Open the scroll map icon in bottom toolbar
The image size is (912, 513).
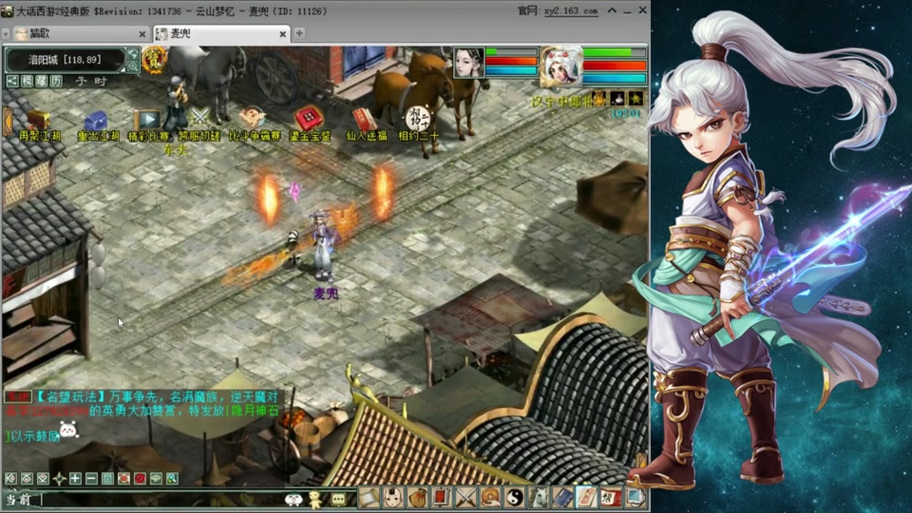click(368, 497)
